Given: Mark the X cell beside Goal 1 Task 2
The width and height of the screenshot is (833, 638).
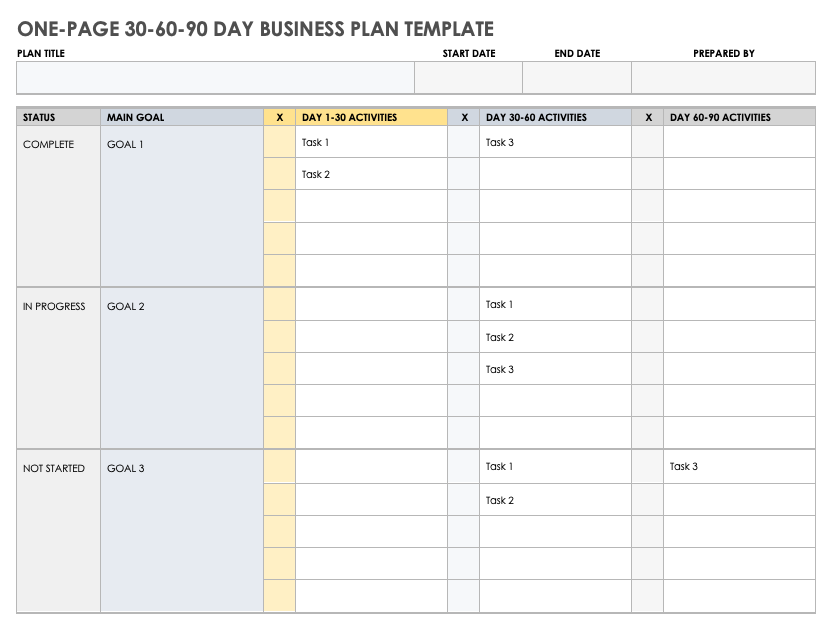Looking at the screenshot, I should 279,174.
